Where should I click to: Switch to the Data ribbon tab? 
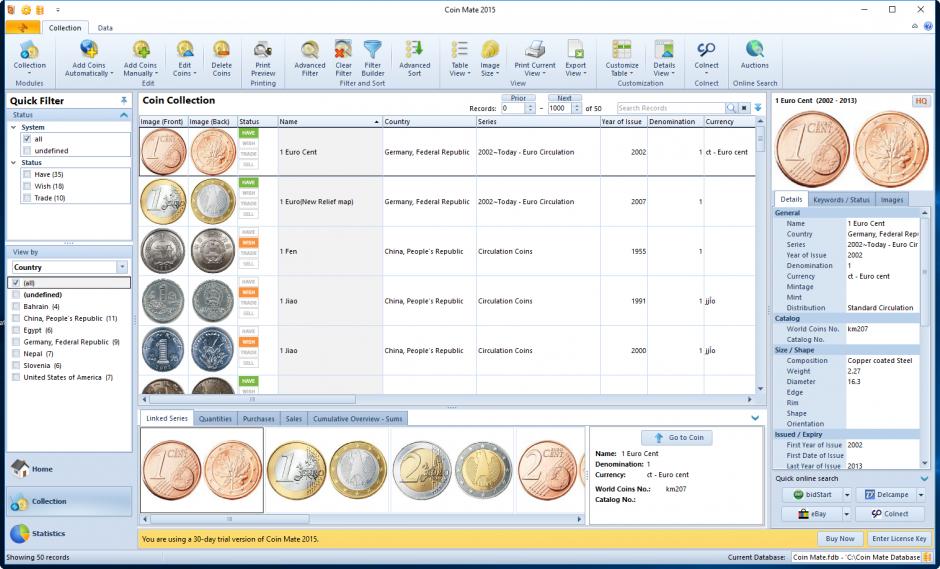tap(105, 28)
